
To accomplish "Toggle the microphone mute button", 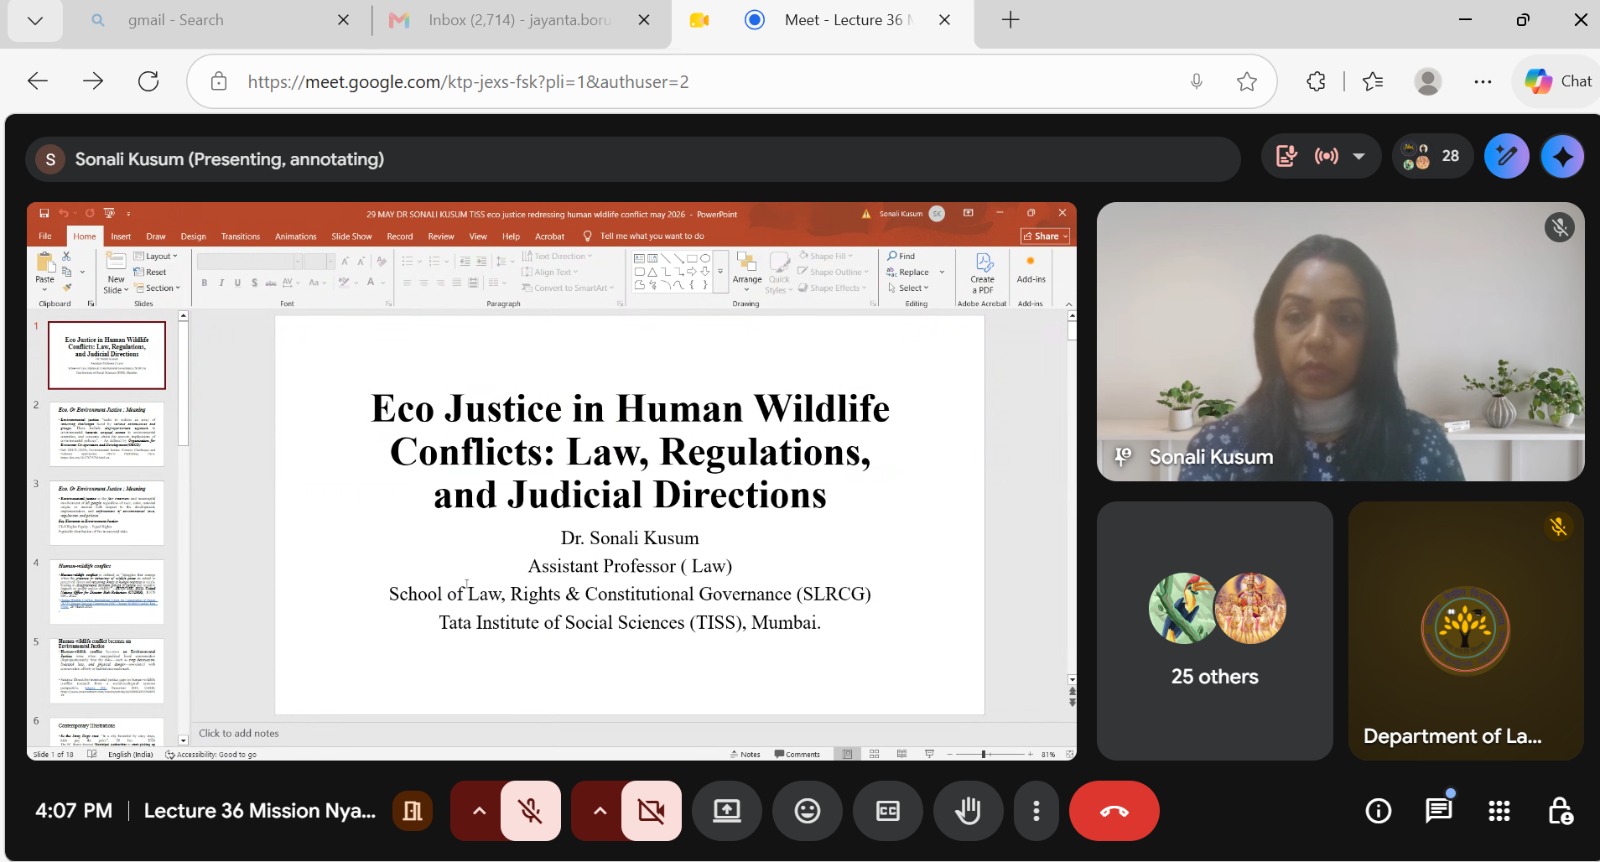I will click(x=530, y=811).
